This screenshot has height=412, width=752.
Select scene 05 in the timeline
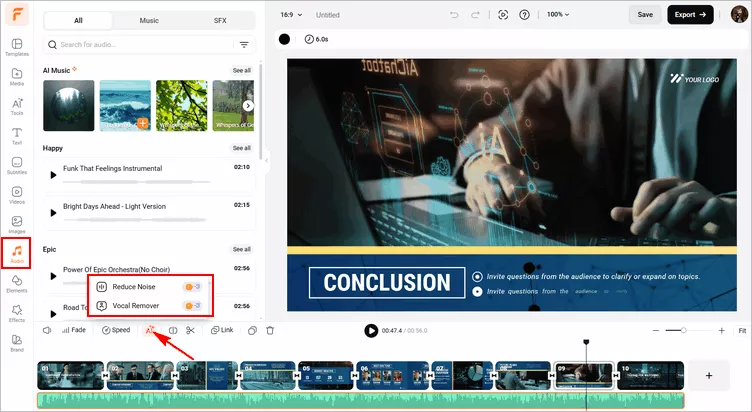(x=326, y=376)
